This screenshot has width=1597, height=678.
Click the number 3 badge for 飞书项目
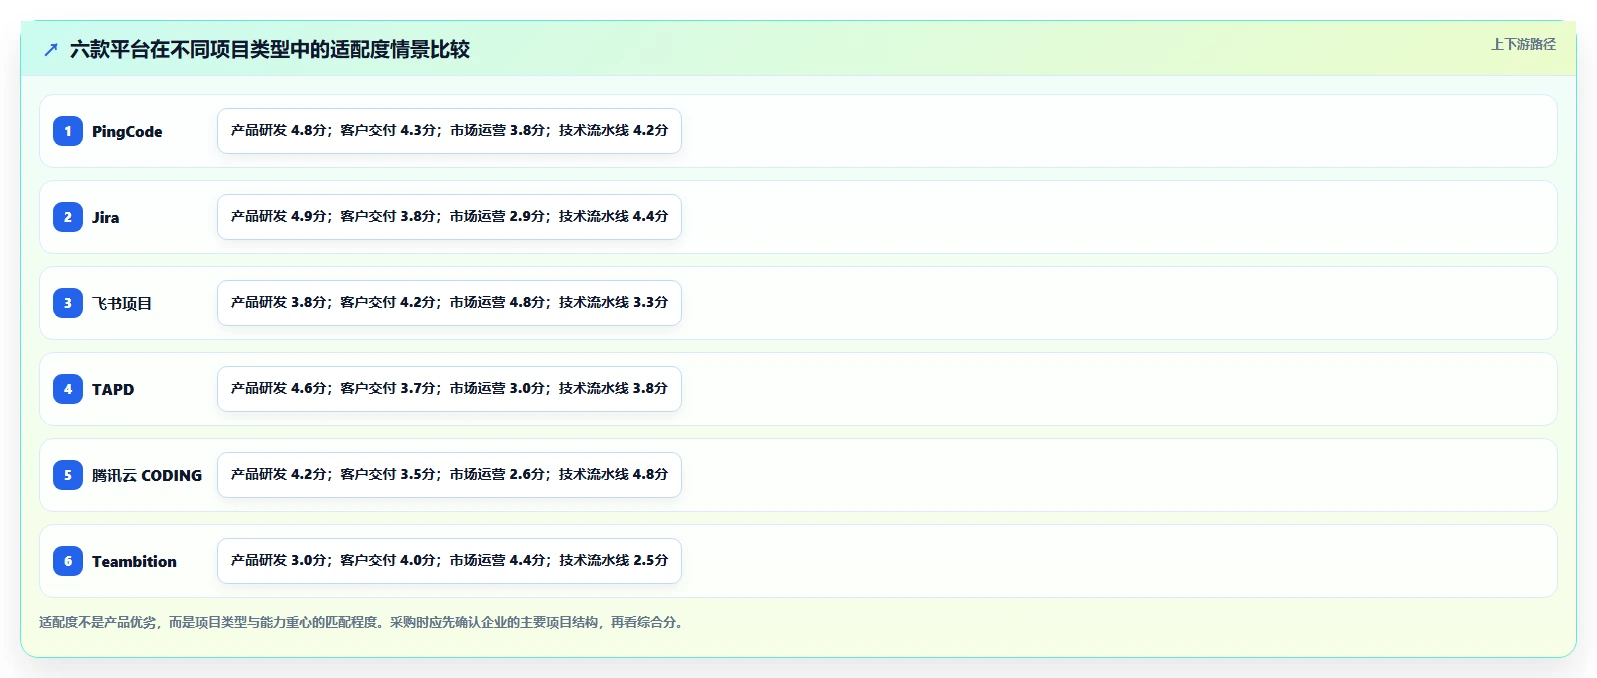[68, 303]
